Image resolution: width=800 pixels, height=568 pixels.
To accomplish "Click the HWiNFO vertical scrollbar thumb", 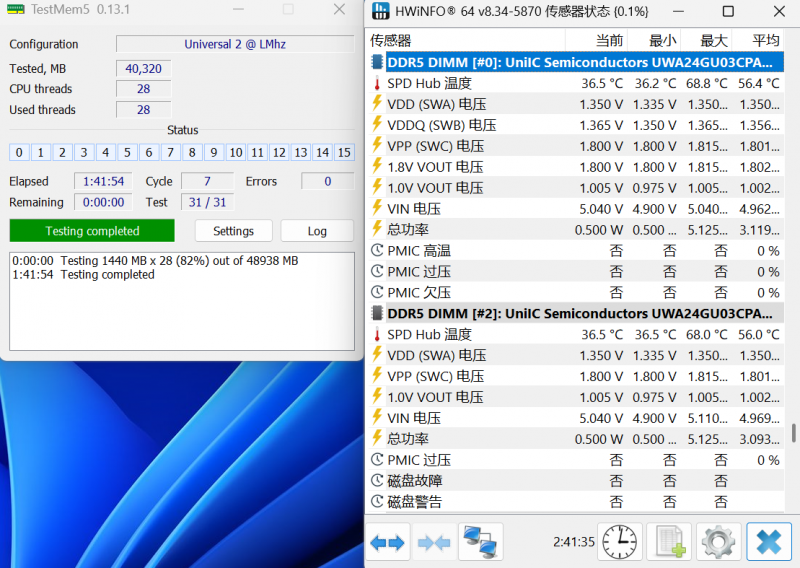I will coord(793,433).
